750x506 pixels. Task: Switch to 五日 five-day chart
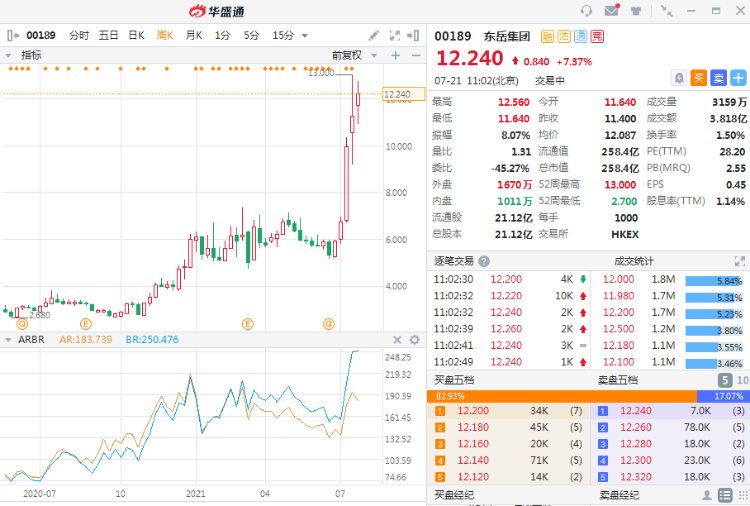point(108,35)
